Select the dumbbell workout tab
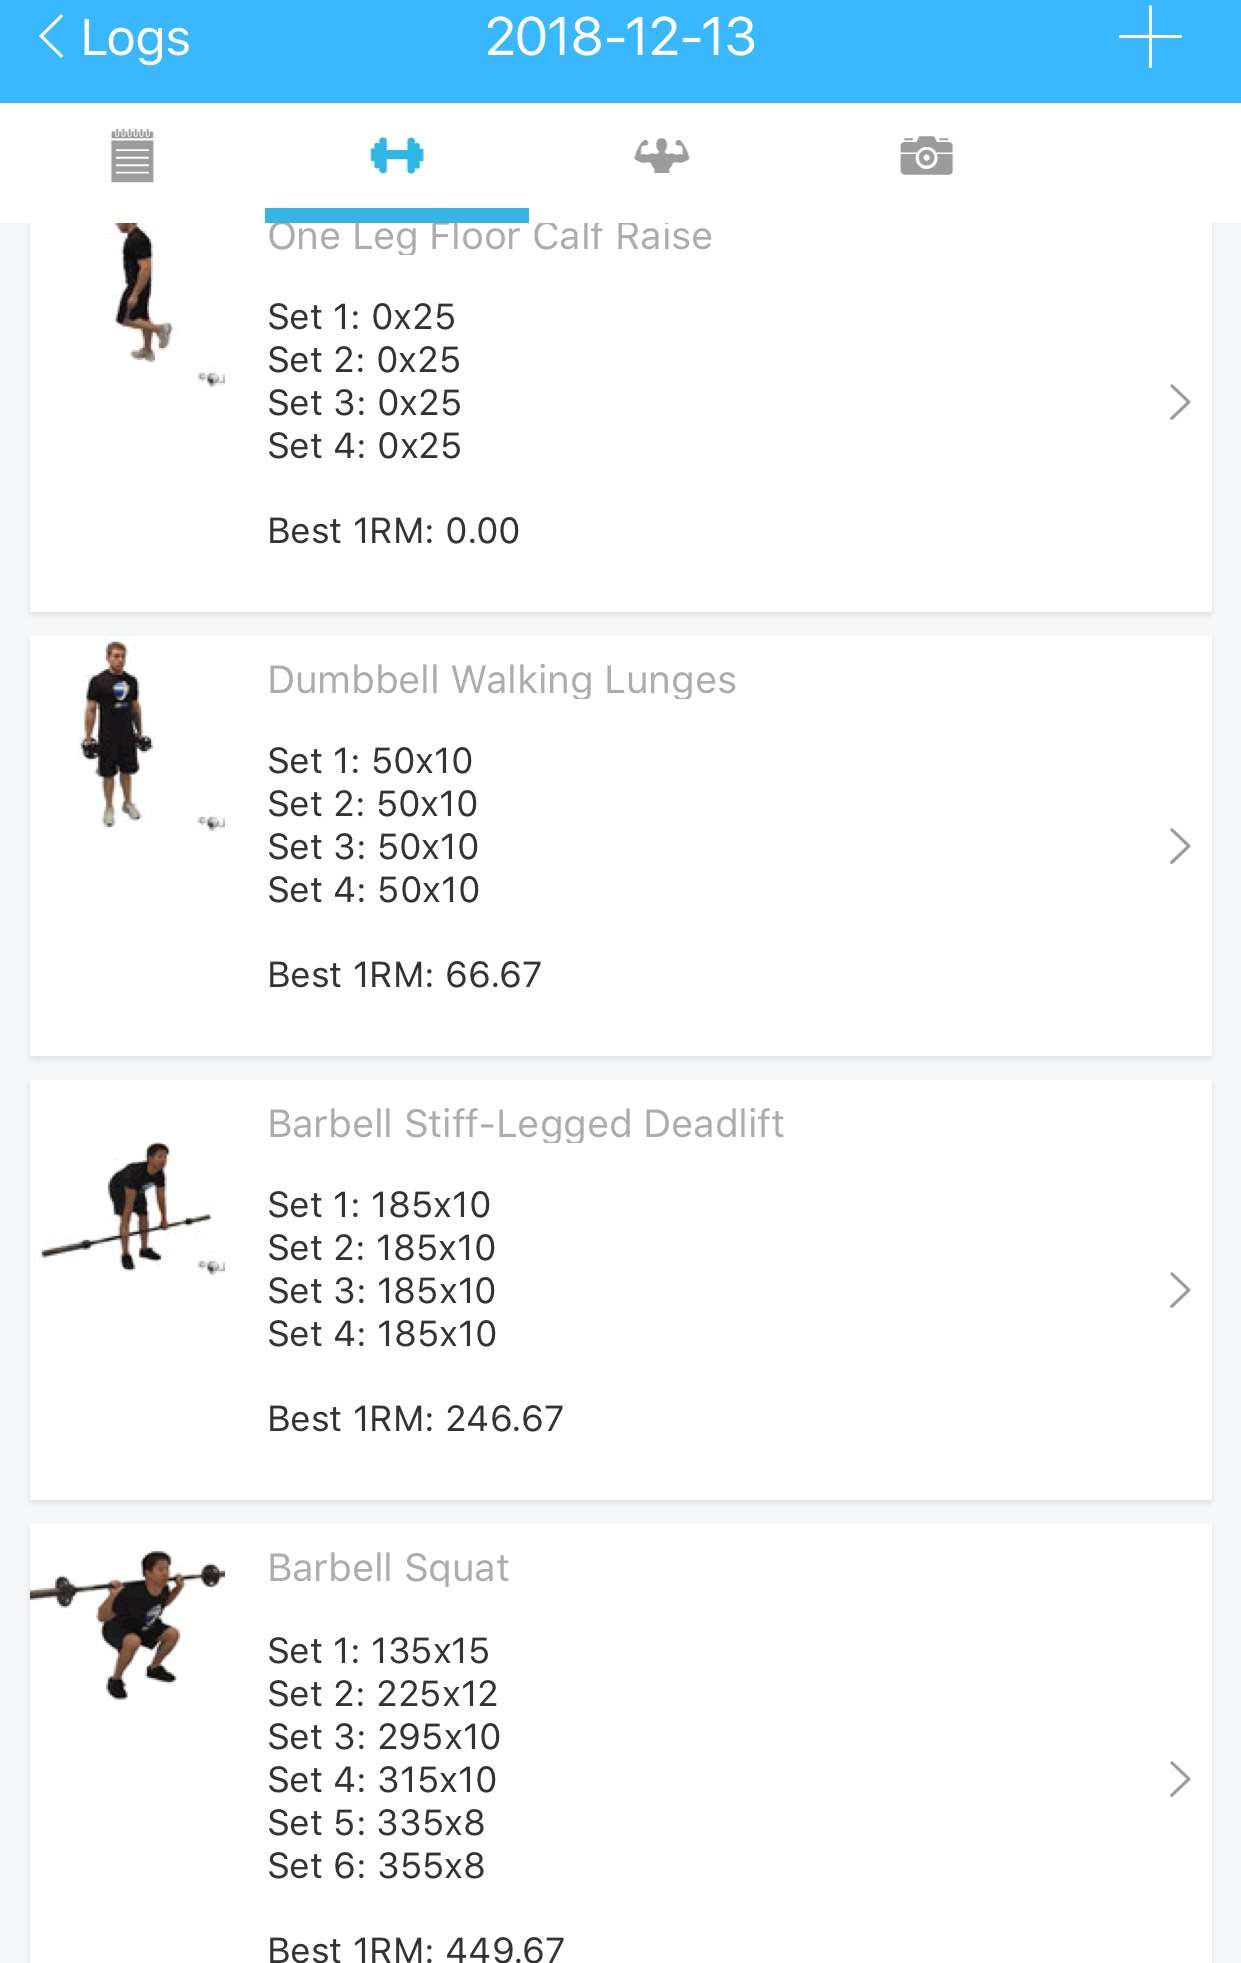This screenshot has width=1241, height=1963. coord(397,156)
